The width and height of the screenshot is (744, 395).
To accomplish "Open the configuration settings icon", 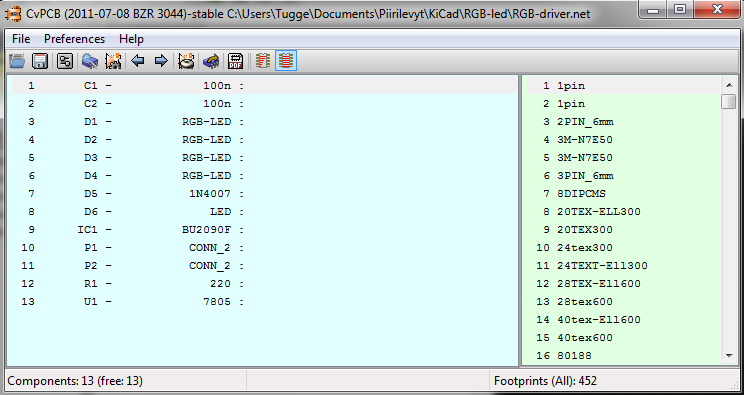I will point(65,61).
